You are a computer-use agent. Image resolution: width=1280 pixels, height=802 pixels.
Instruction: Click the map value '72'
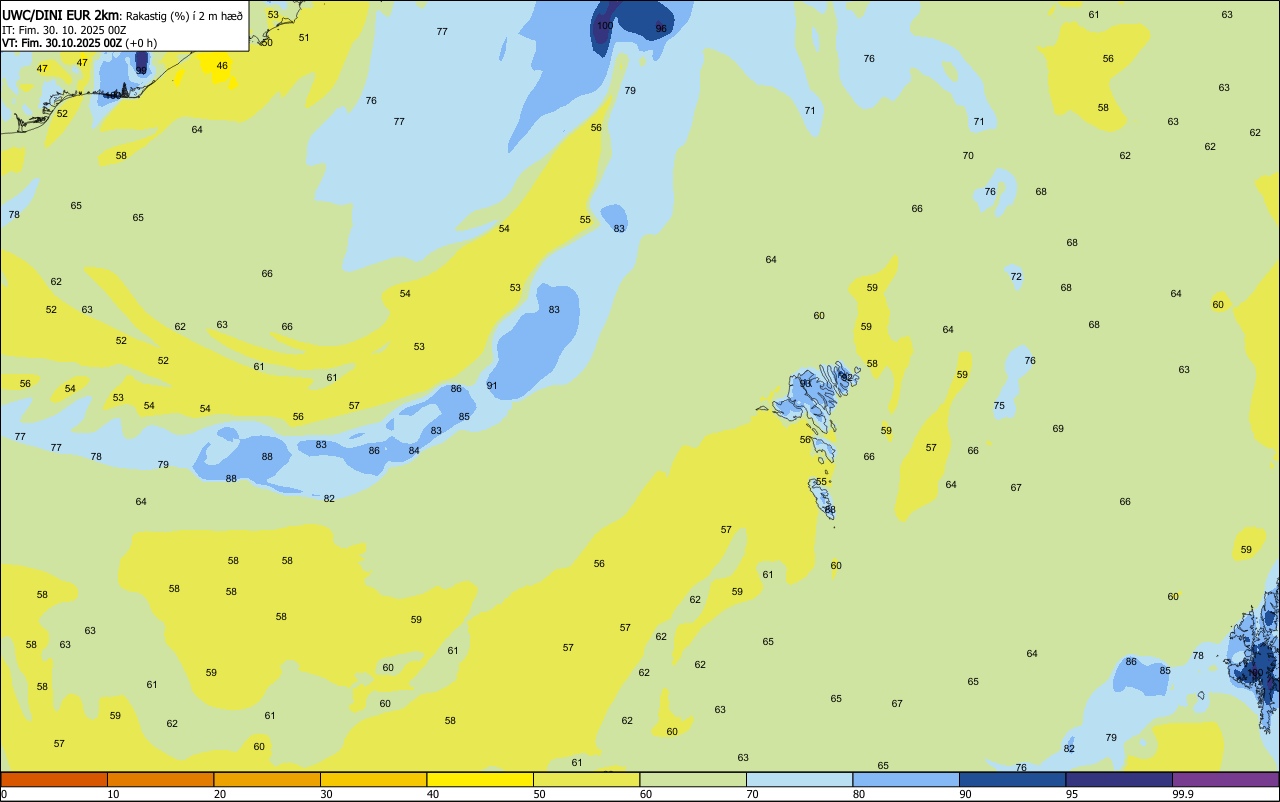click(1016, 277)
